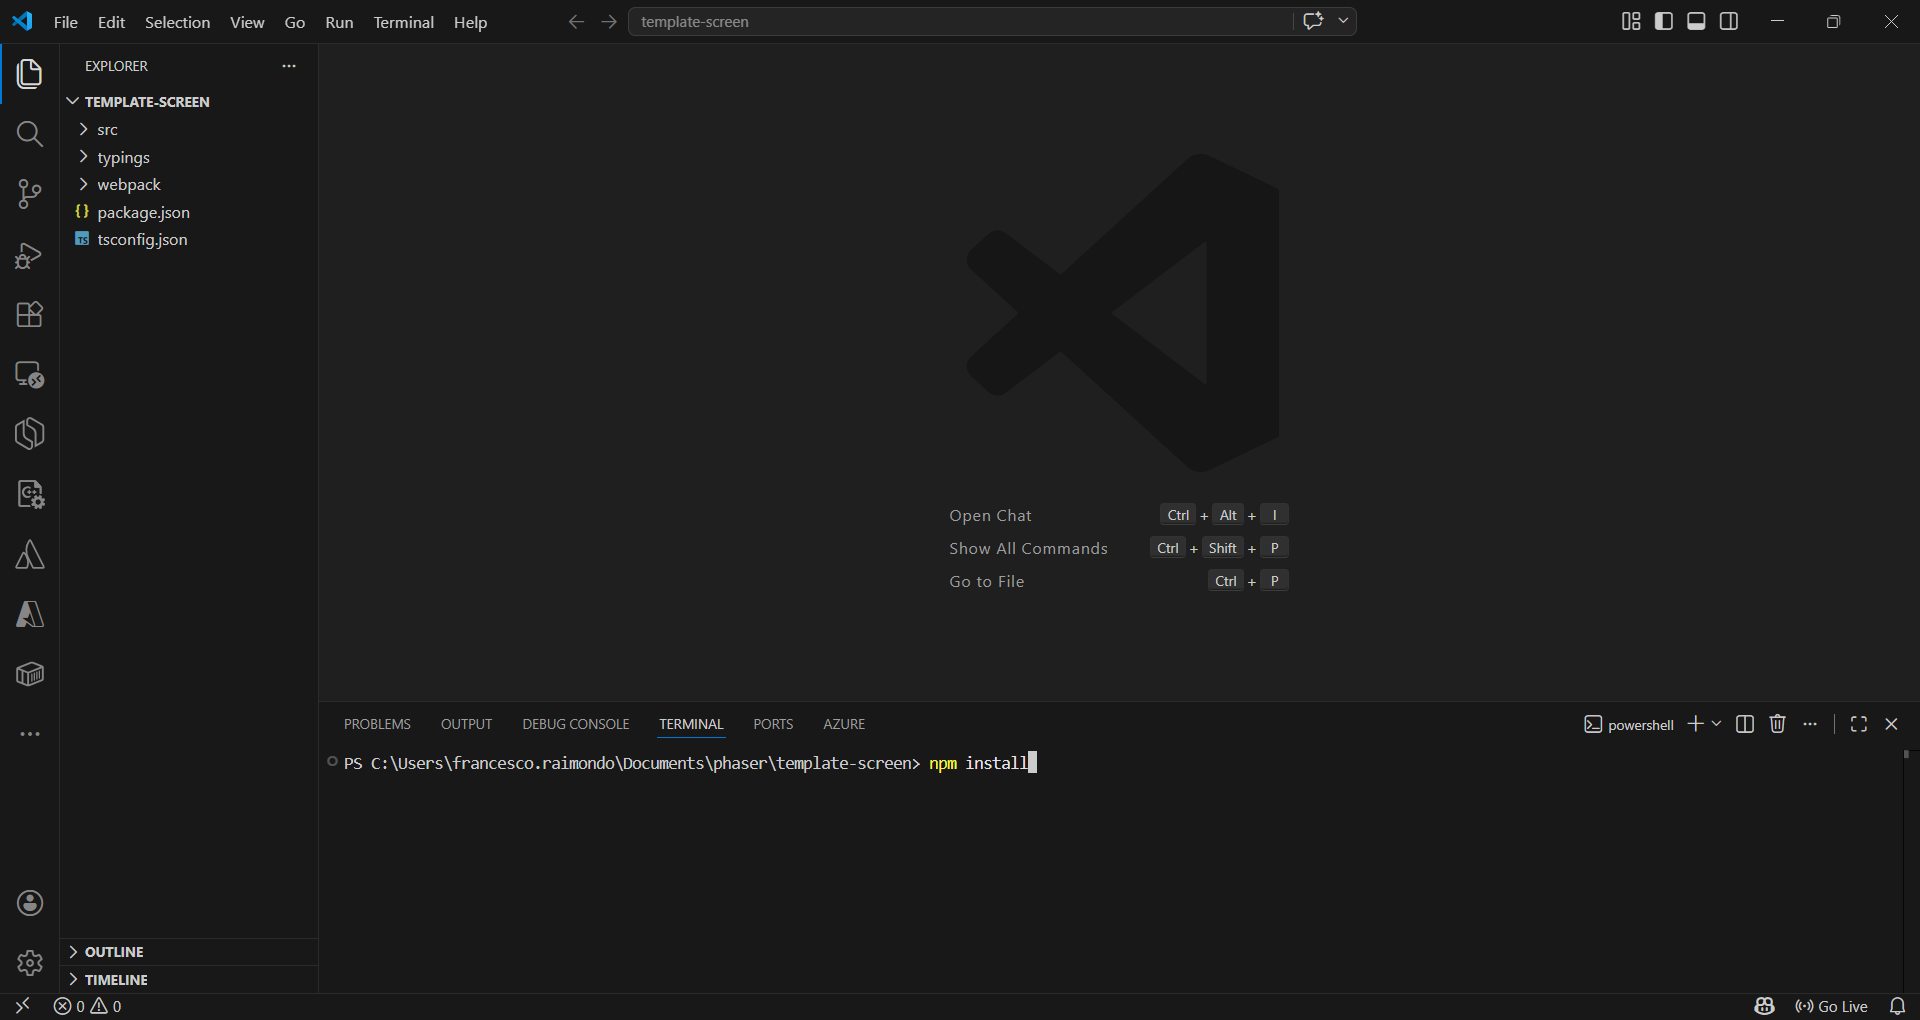Open the Run and Debug view

click(x=30, y=255)
